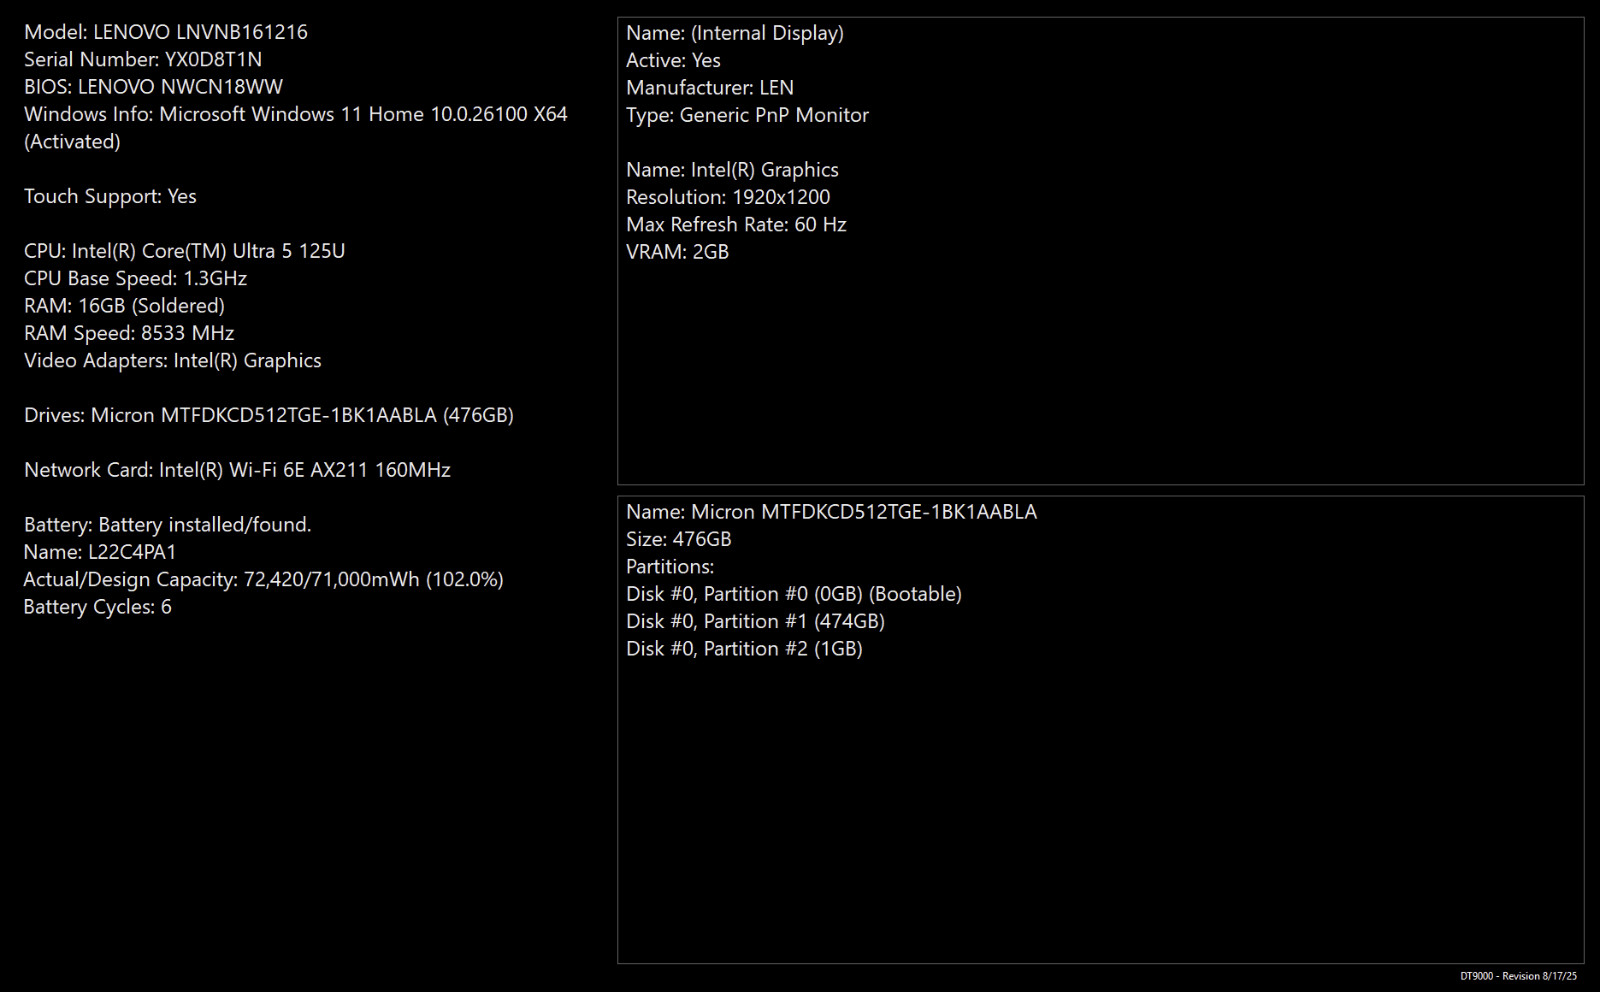The height and width of the screenshot is (992, 1600).
Task: Select Size: 476GB in disk panel
Action: [x=678, y=539]
